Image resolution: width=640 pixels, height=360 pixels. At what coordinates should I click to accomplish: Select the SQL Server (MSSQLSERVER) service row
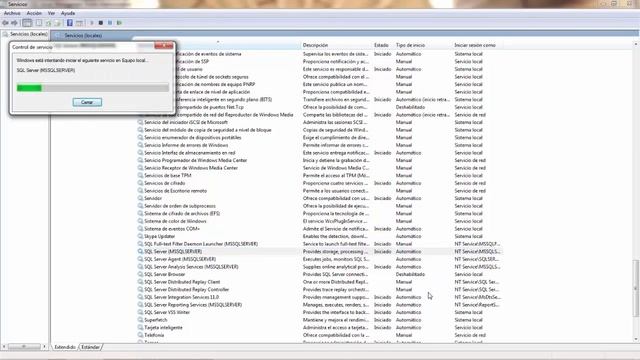click(320, 251)
